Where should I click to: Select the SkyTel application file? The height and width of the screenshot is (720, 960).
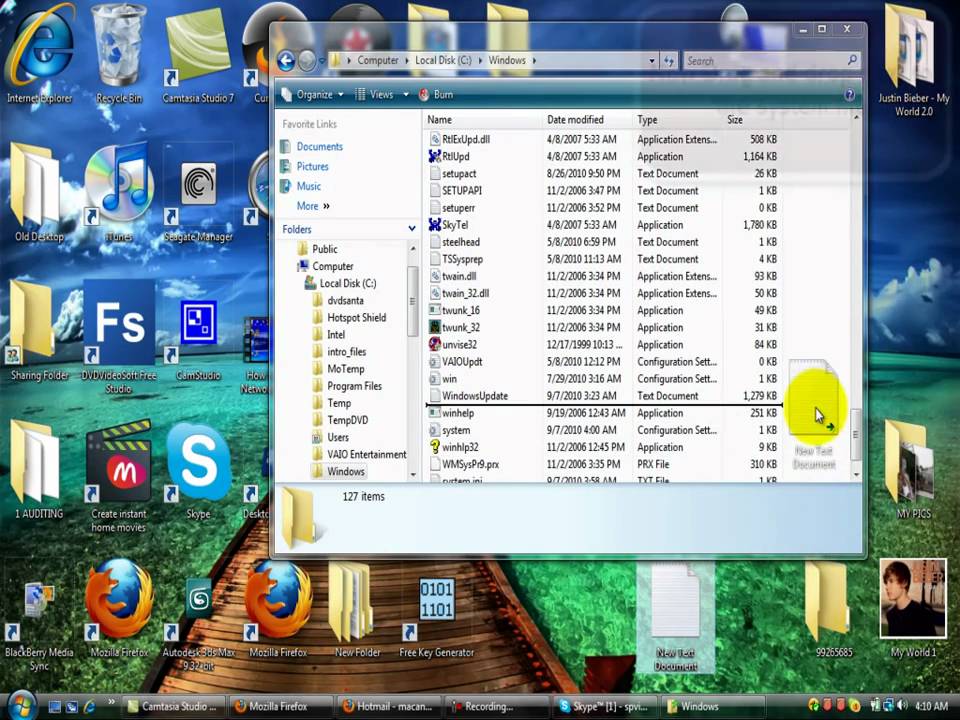click(x=454, y=225)
